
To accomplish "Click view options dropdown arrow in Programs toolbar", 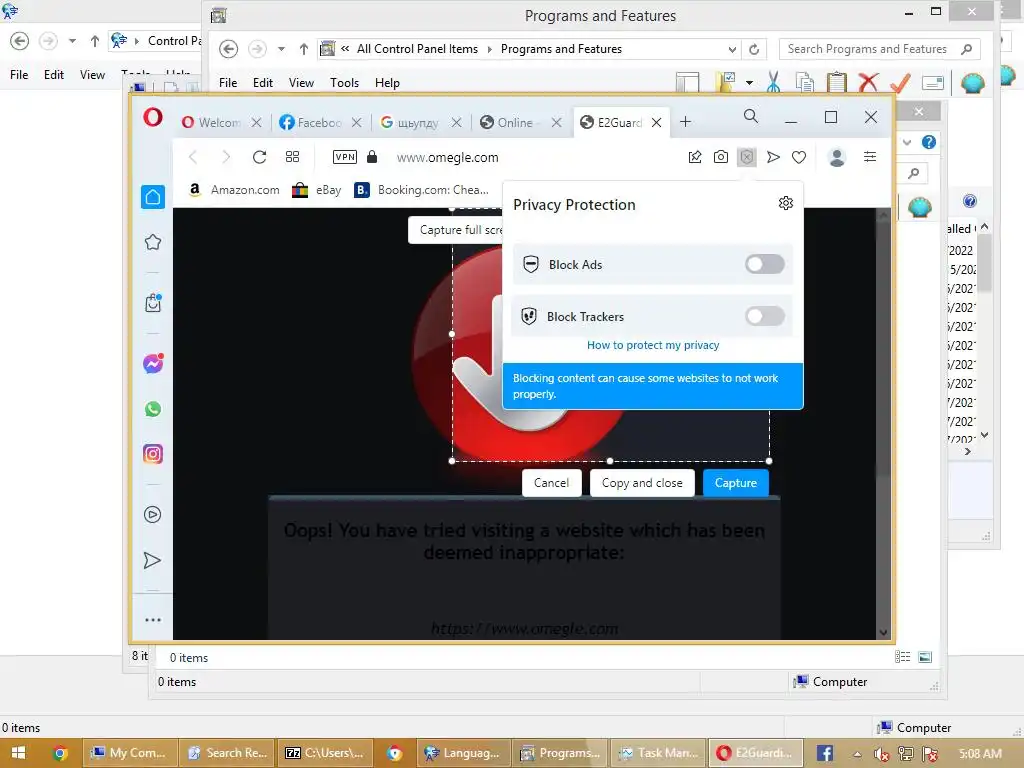I will point(749,83).
